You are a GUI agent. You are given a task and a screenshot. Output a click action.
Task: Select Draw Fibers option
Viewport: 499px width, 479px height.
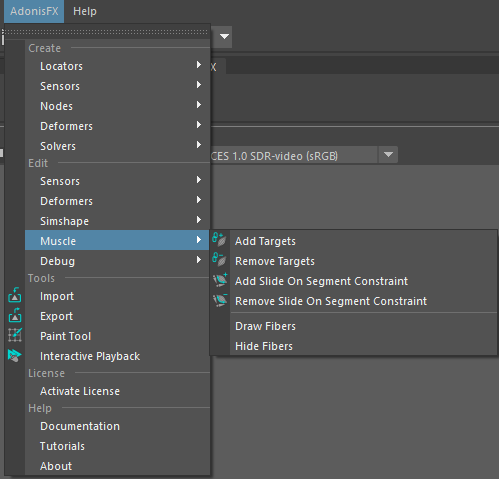353,326
